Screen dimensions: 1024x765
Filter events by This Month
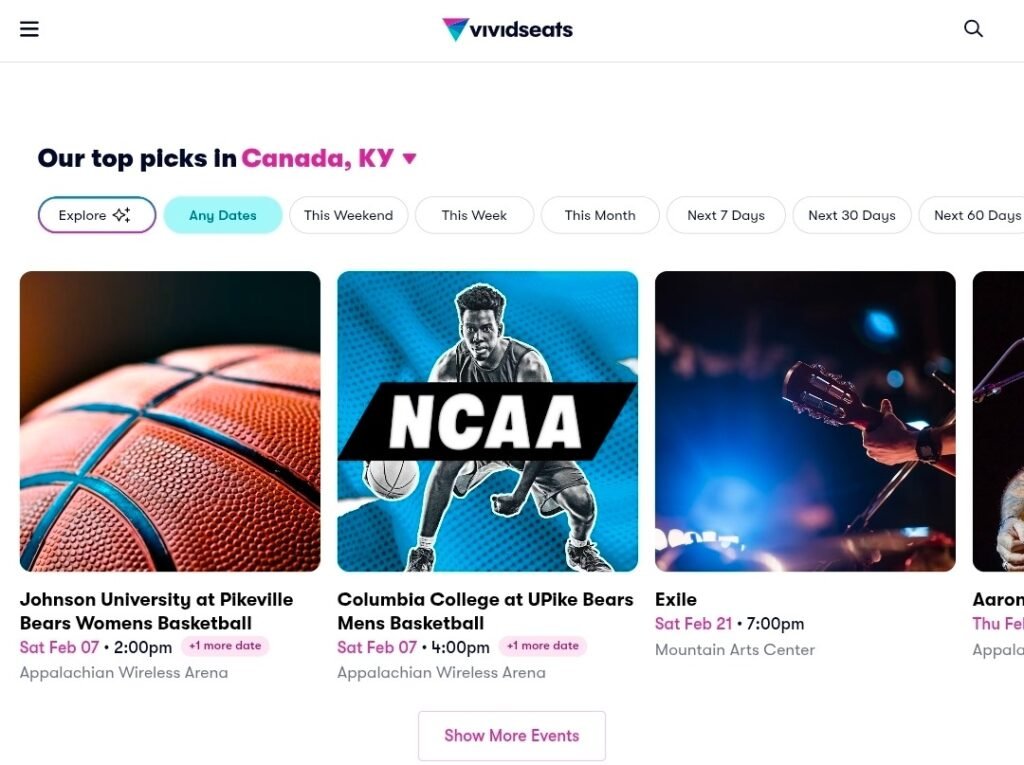(600, 215)
